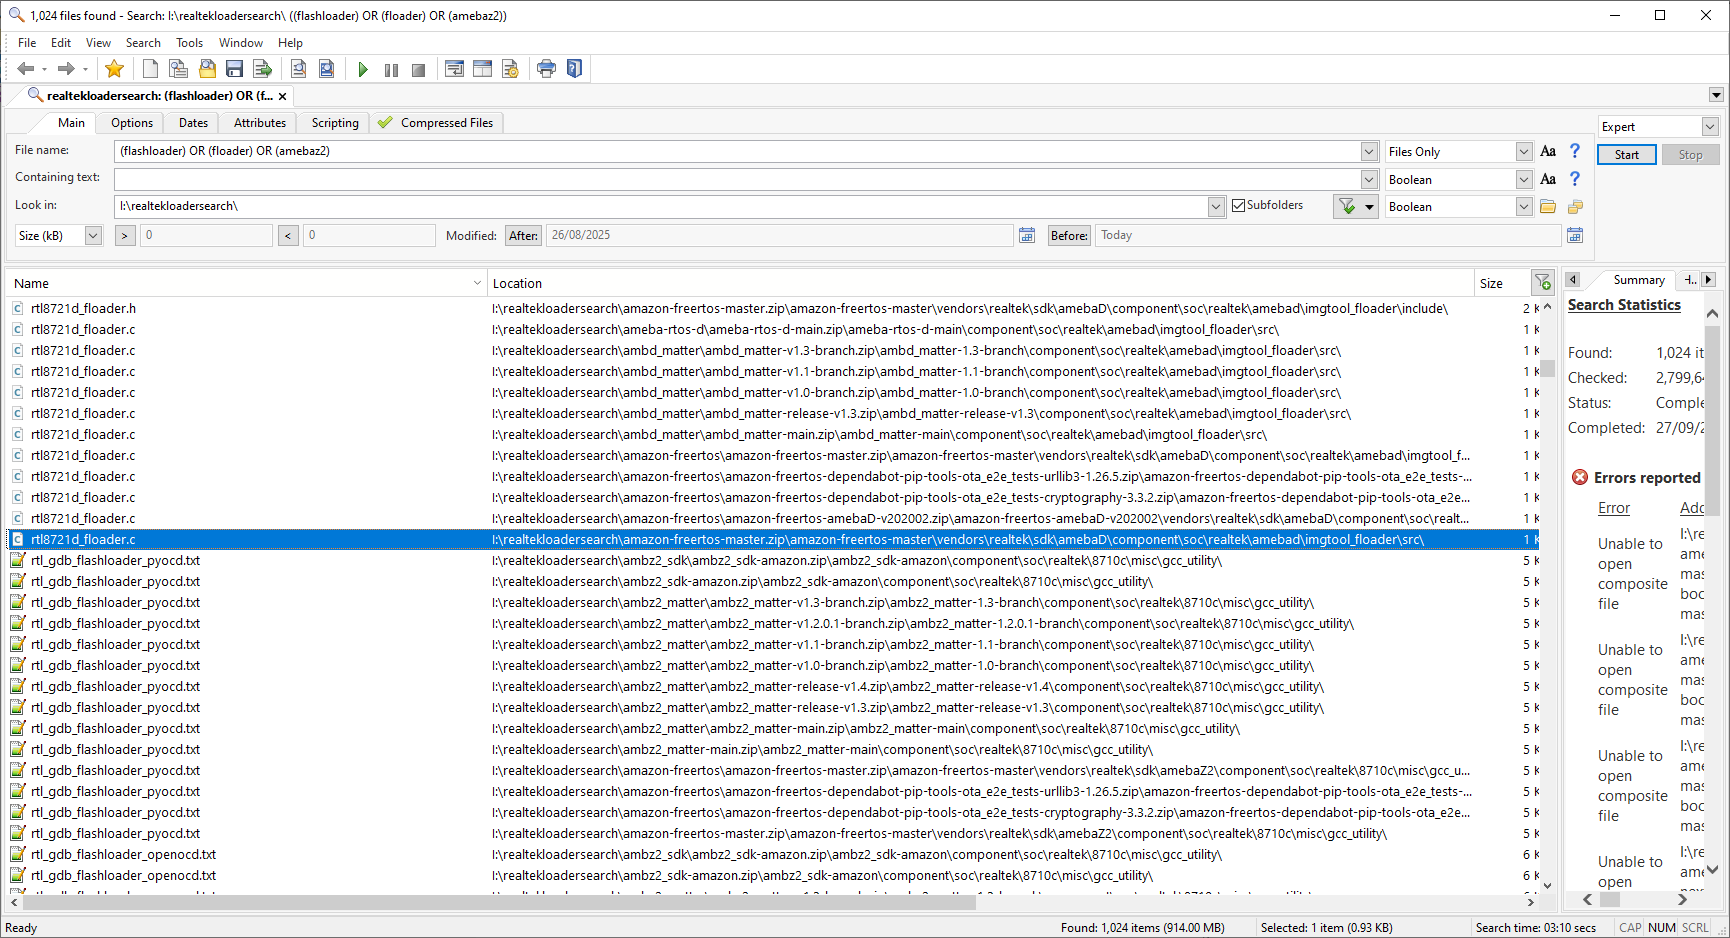Sort results by Location column header
Screen dimensions: 1730x938
point(980,284)
